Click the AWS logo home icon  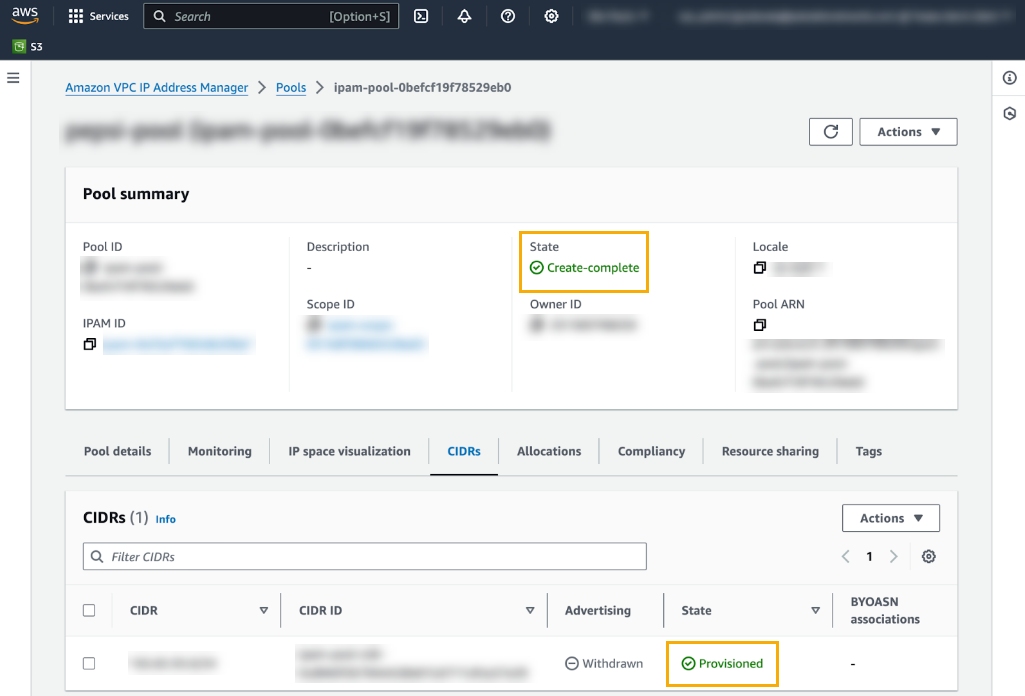(x=26, y=15)
